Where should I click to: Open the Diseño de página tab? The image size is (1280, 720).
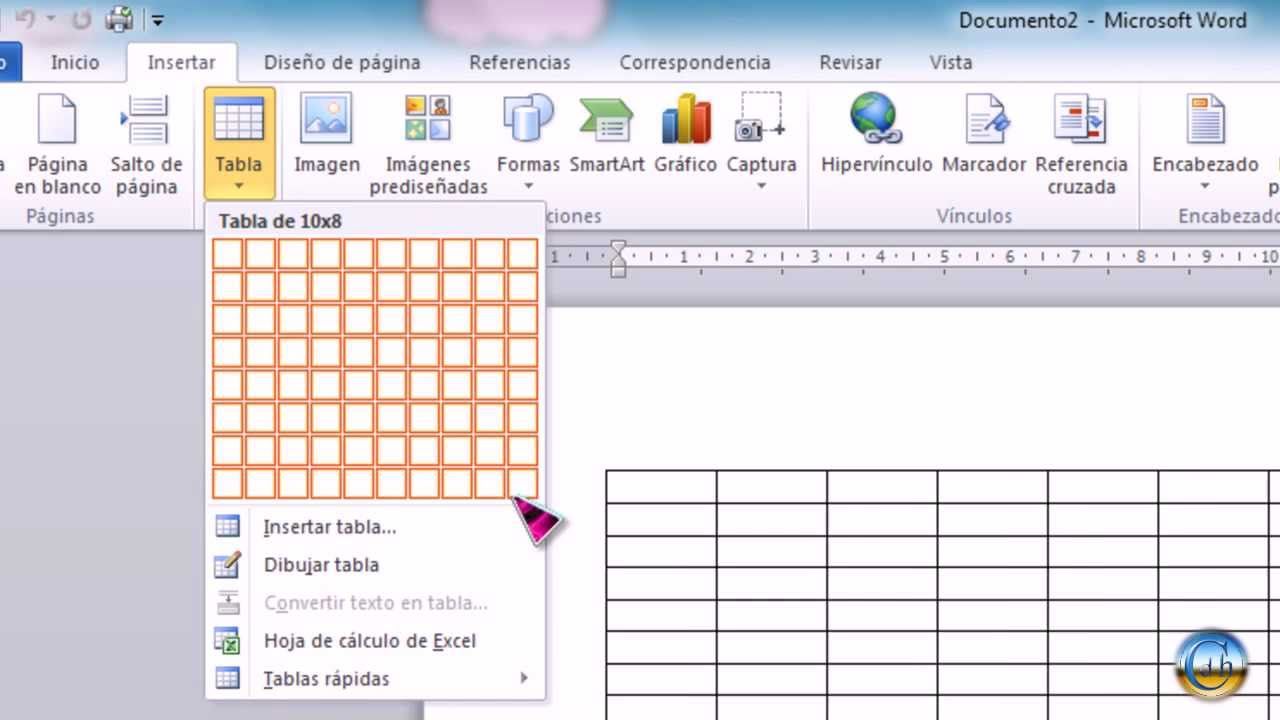pos(342,62)
